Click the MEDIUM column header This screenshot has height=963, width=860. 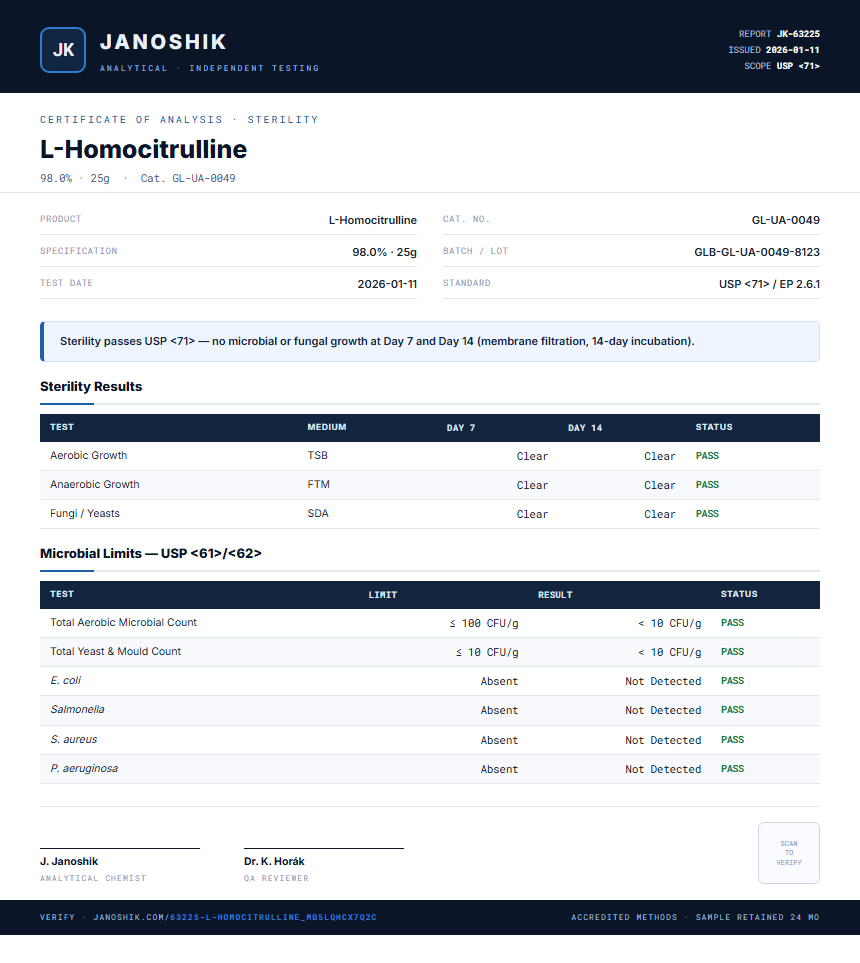327,427
